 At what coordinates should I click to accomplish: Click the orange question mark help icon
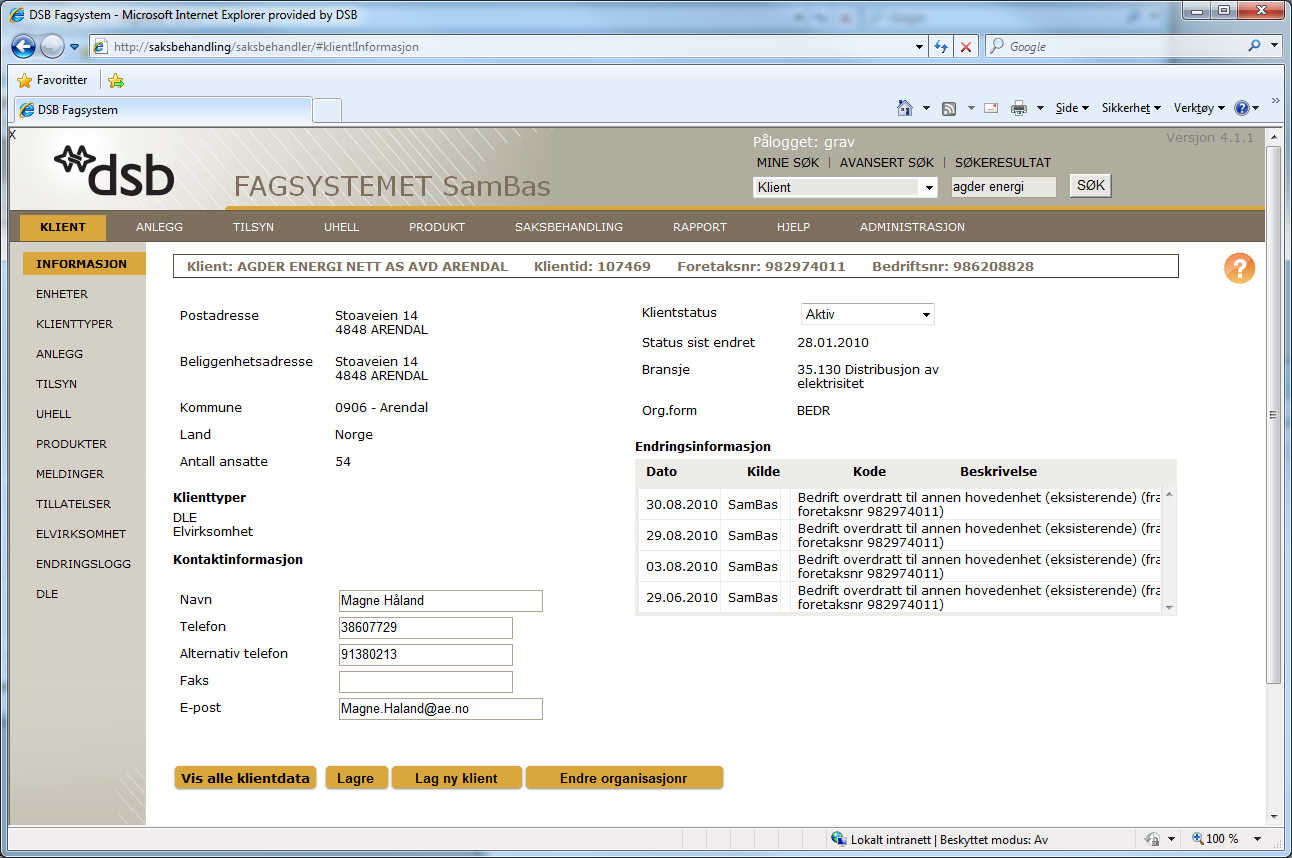point(1239,268)
